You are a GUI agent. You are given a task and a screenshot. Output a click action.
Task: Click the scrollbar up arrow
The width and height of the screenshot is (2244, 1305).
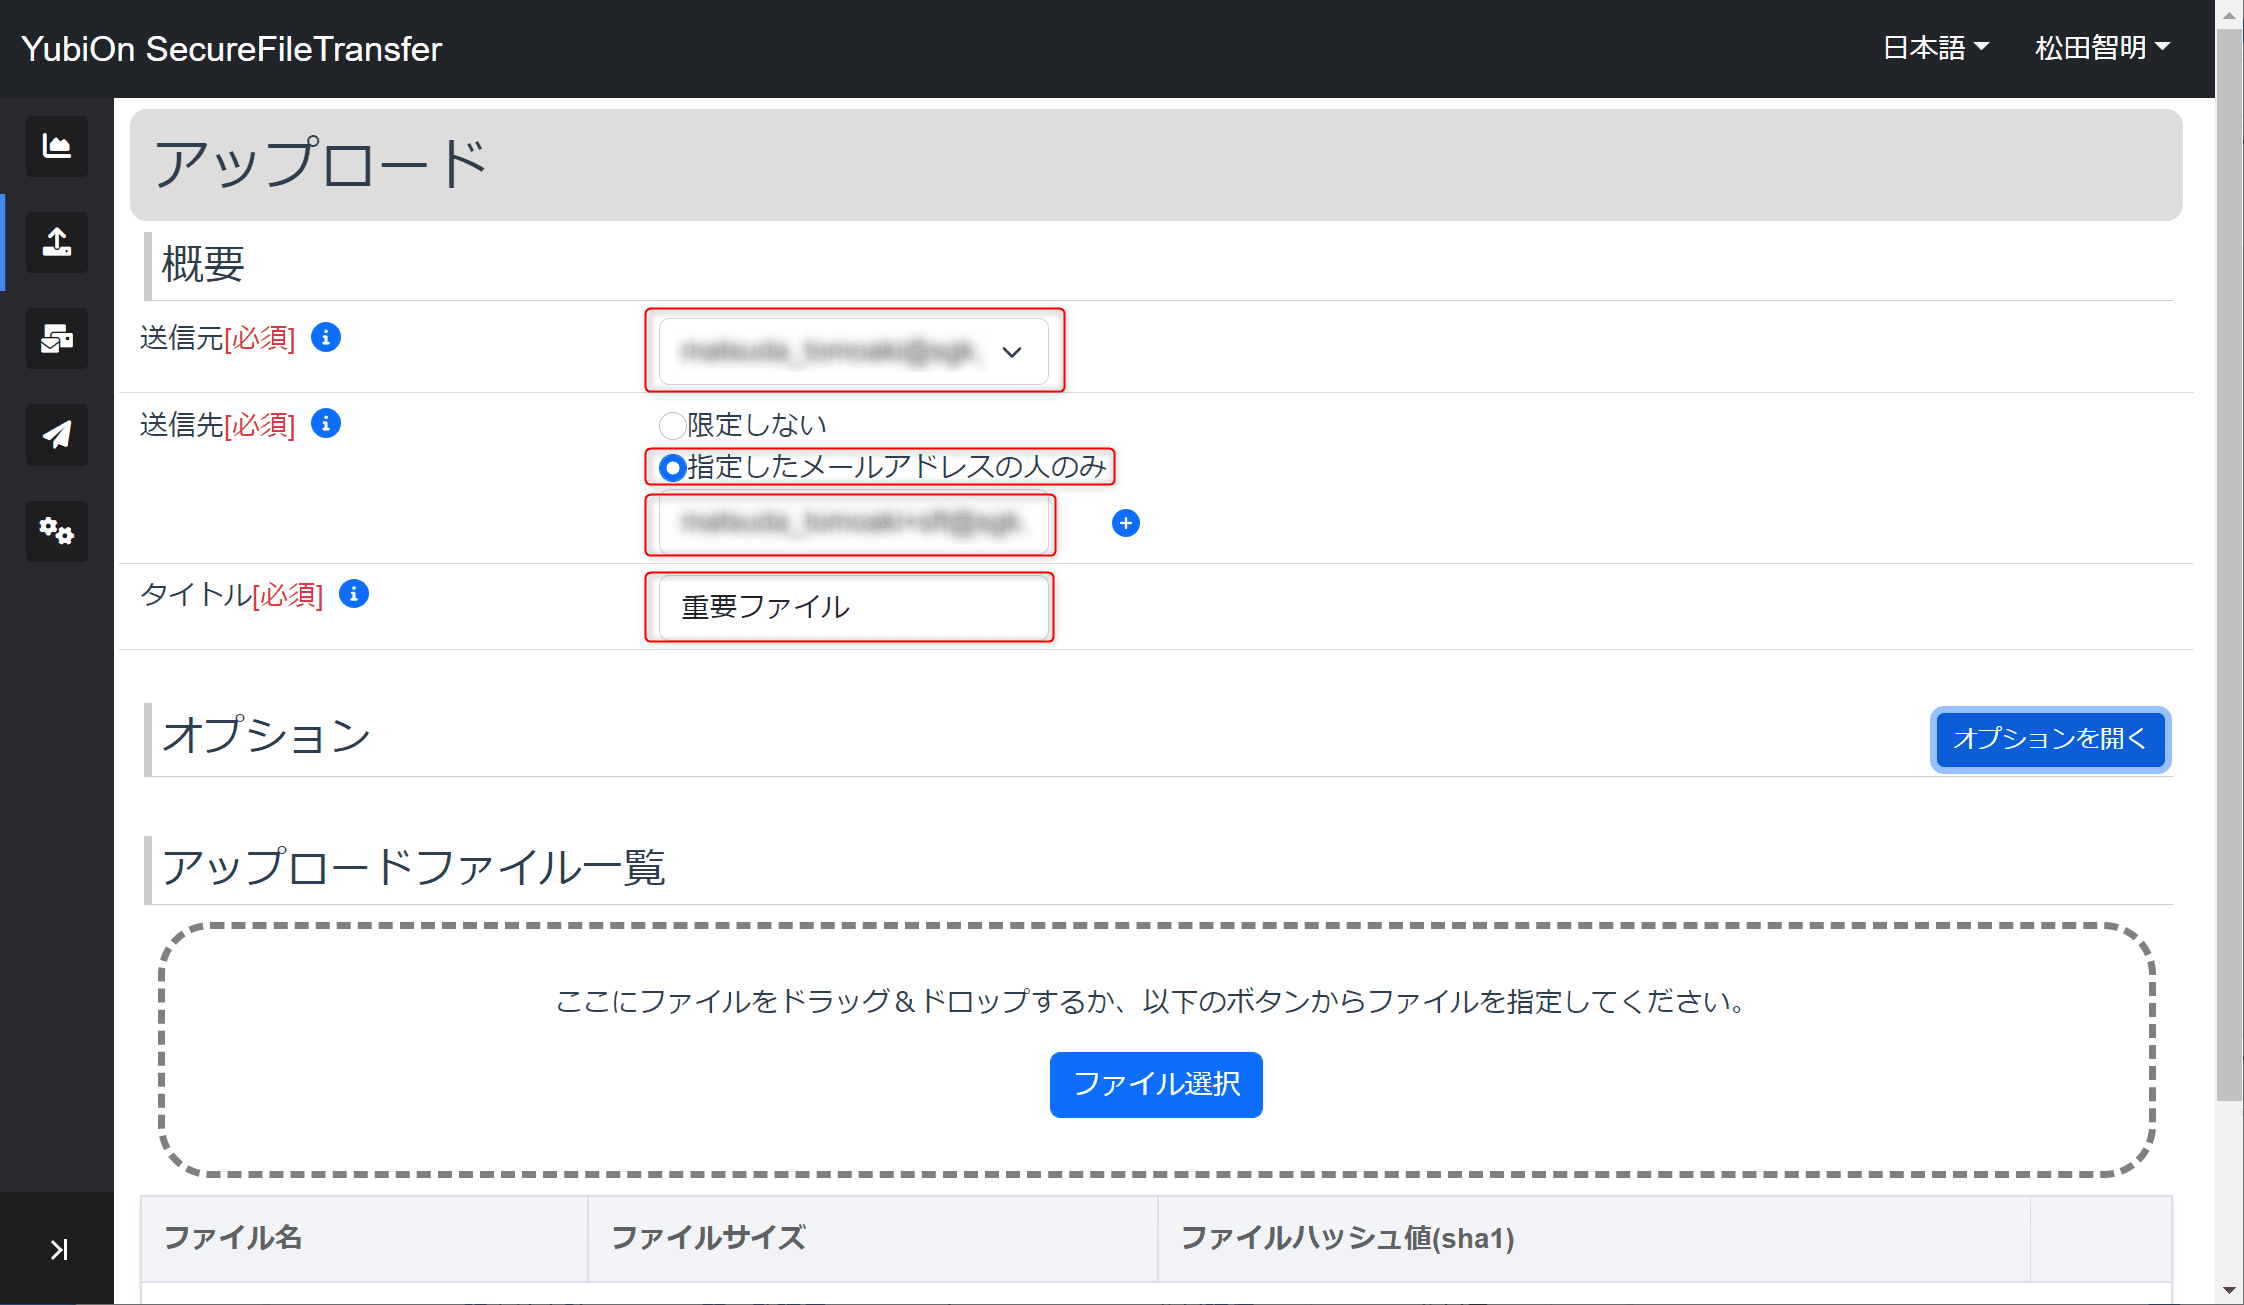point(2229,14)
